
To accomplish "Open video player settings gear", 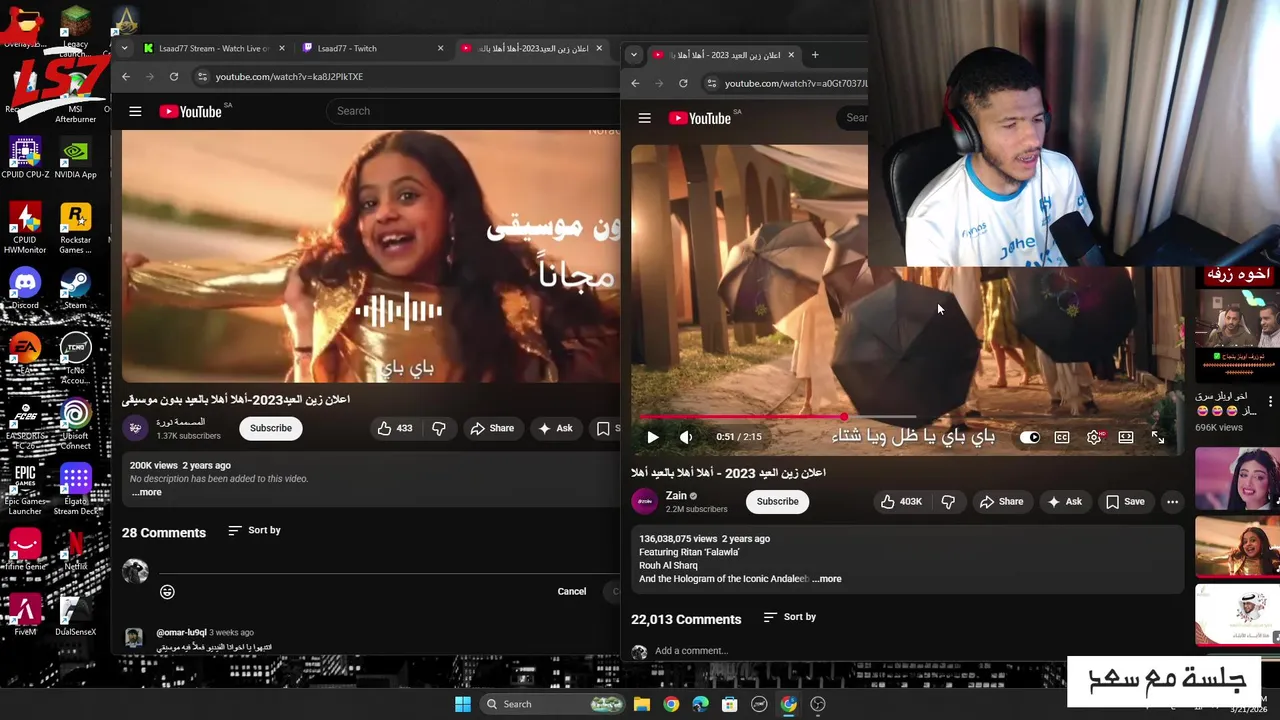I will tap(1094, 437).
